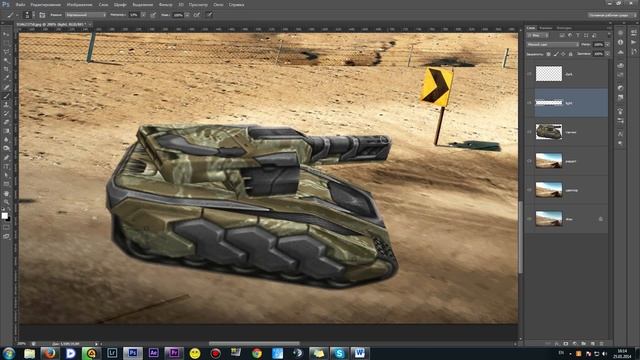Toggle pressure control for opacity
This screenshot has height=360, width=640.
(x=153, y=15)
